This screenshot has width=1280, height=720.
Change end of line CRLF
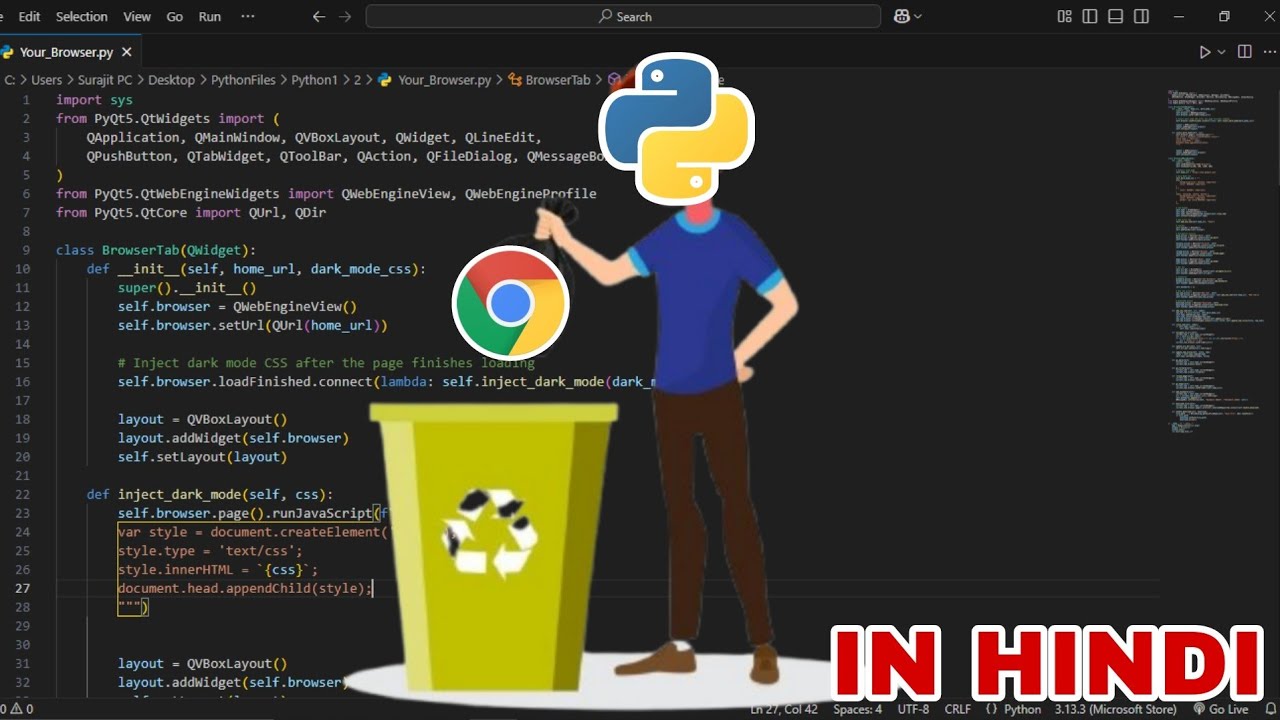coord(958,709)
